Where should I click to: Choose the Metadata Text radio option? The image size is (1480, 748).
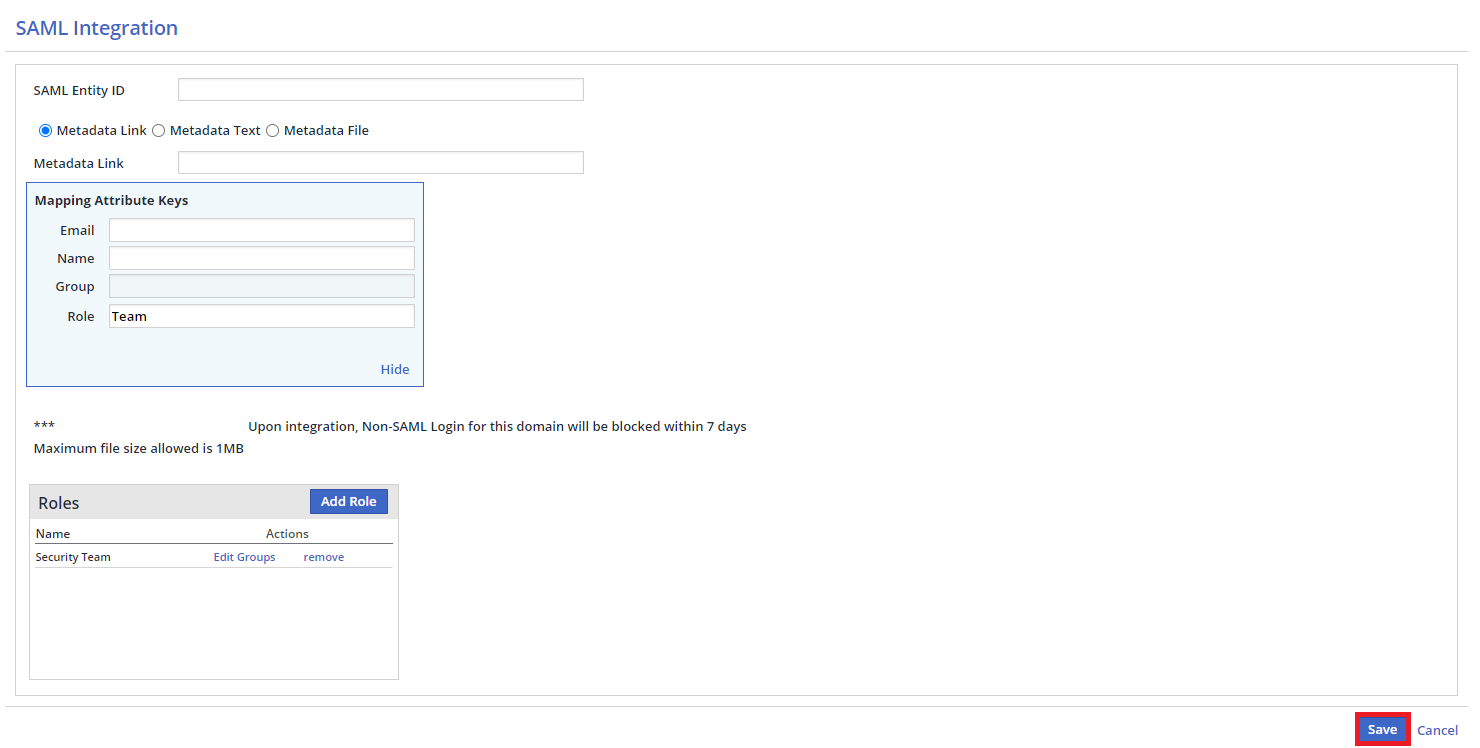159,131
